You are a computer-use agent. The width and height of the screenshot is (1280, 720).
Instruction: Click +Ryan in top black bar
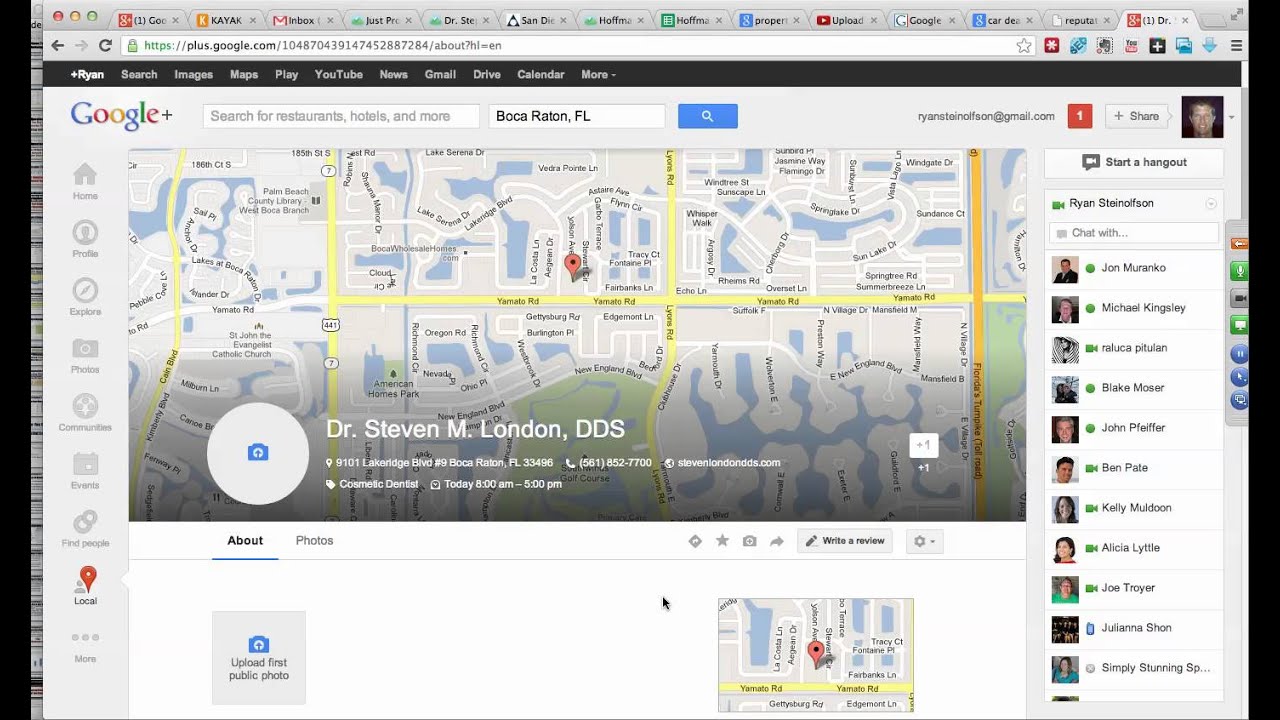87,74
